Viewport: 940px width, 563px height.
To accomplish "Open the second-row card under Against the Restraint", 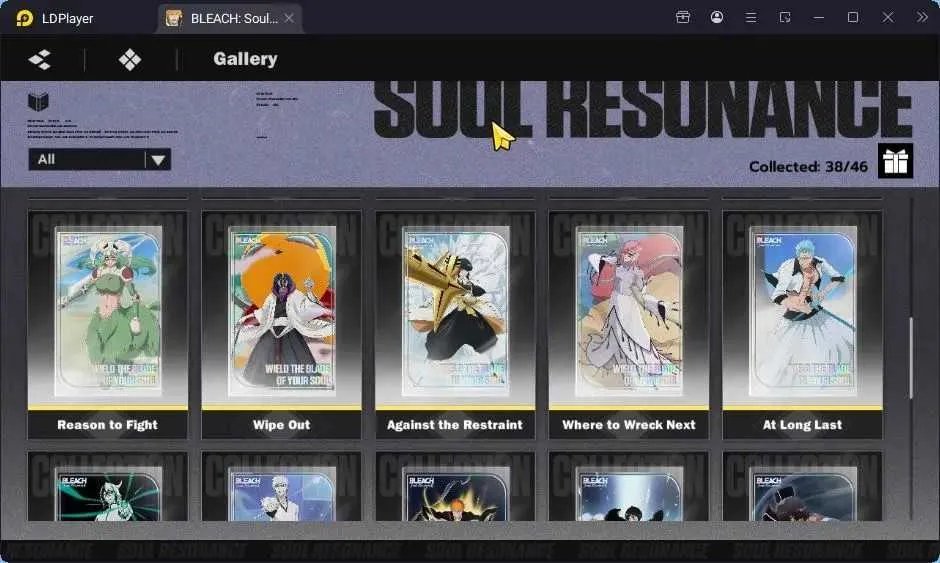I will pyautogui.click(x=455, y=487).
